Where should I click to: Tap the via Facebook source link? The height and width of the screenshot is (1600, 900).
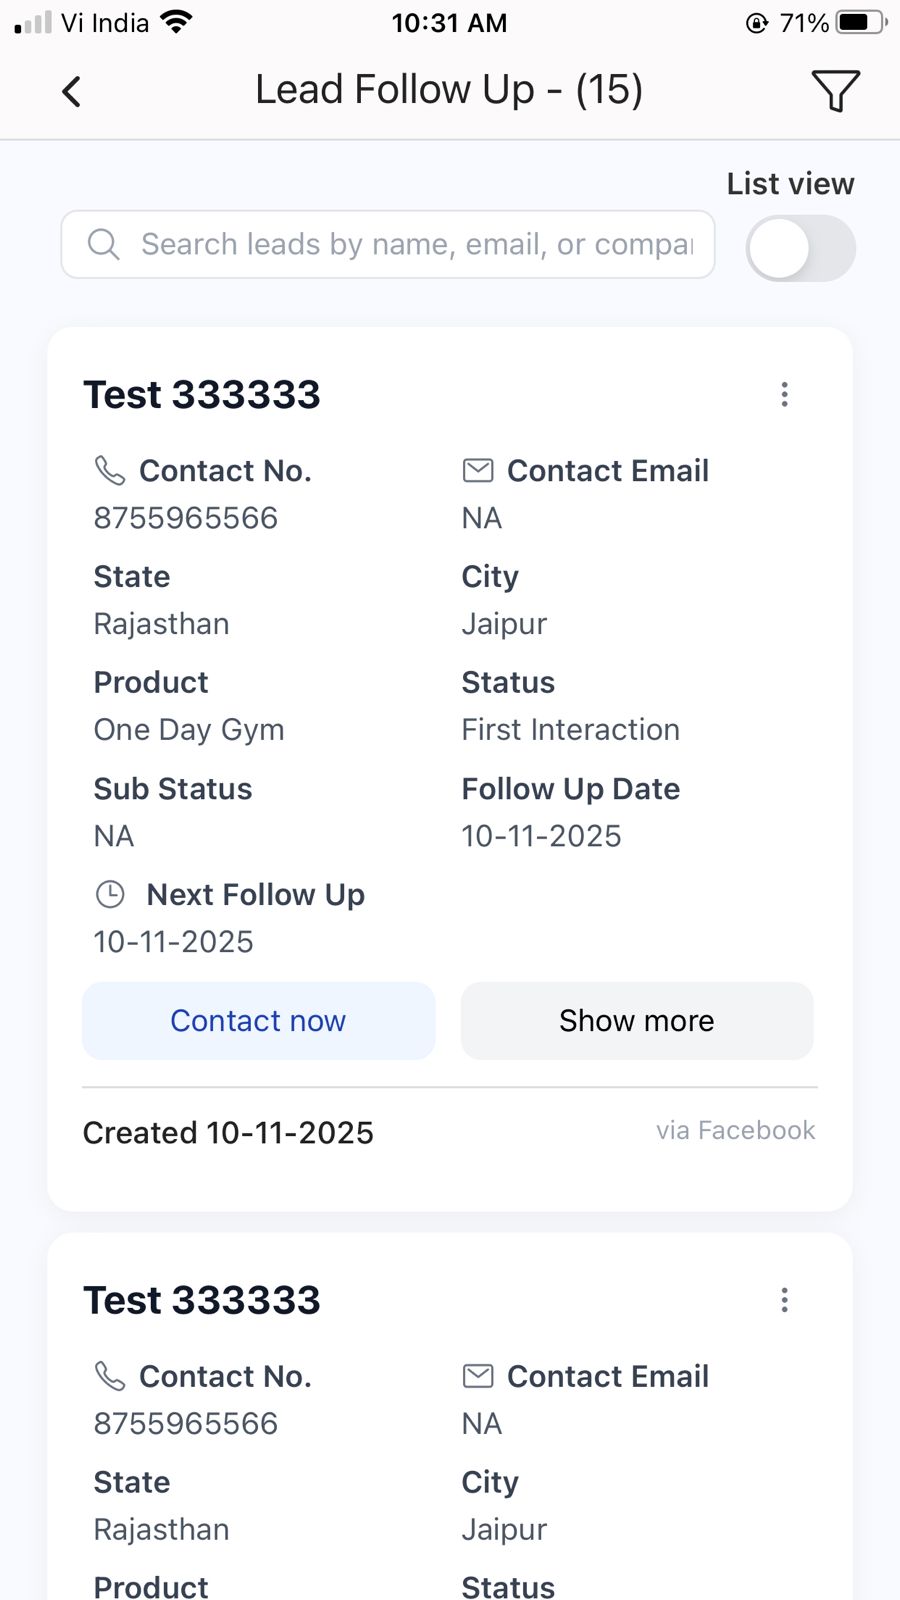(735, 1130)
